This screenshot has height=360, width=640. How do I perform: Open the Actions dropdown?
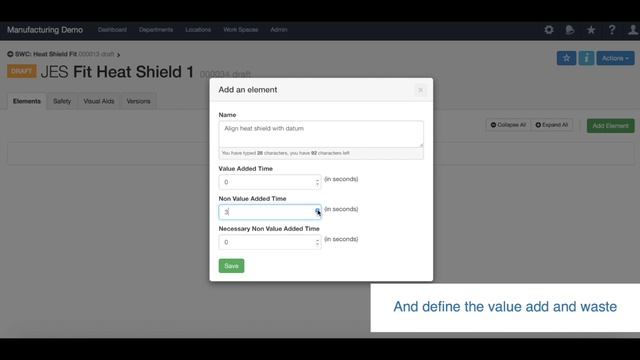click(x=615, y=58)
